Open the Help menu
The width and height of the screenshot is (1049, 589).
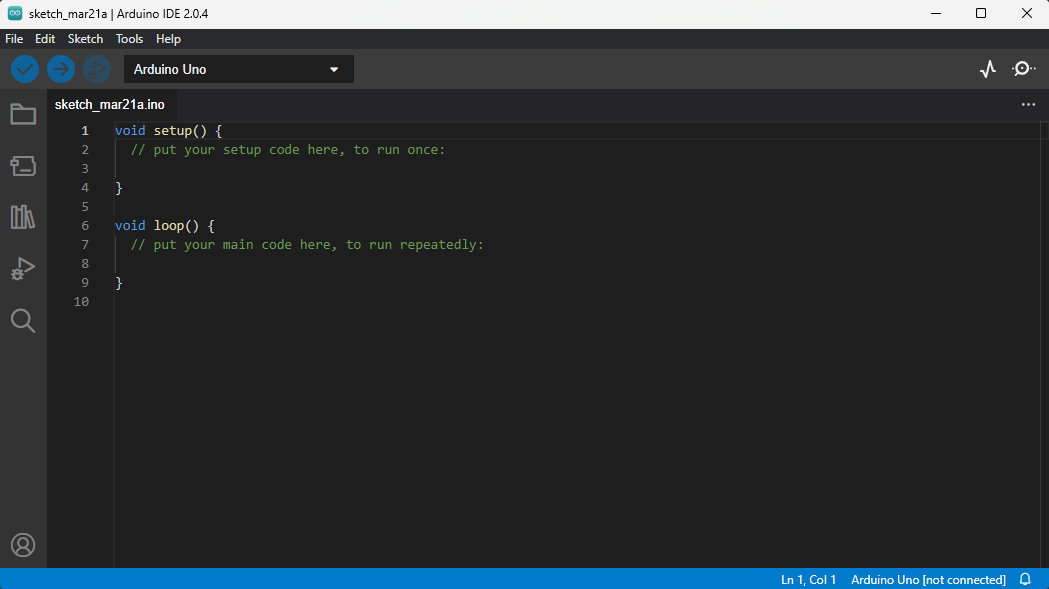(168, 39)
